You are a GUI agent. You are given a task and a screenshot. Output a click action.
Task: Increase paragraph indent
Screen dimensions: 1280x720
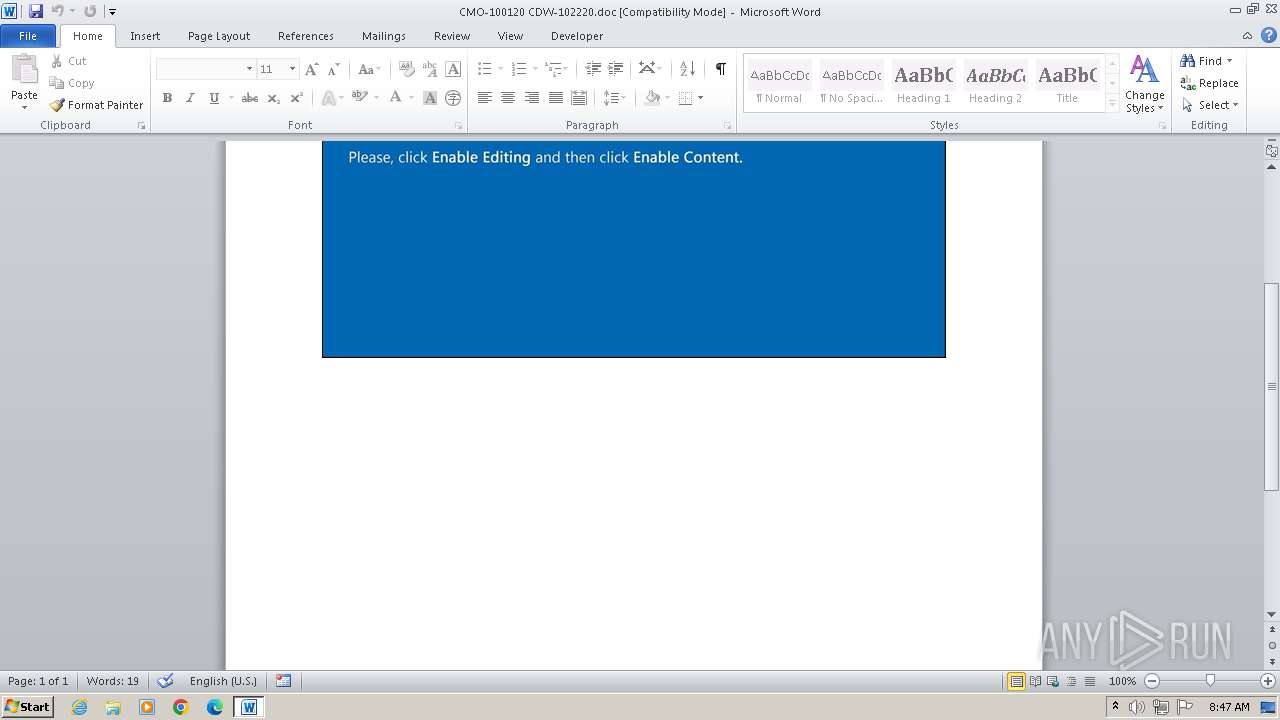click(616, 69)
